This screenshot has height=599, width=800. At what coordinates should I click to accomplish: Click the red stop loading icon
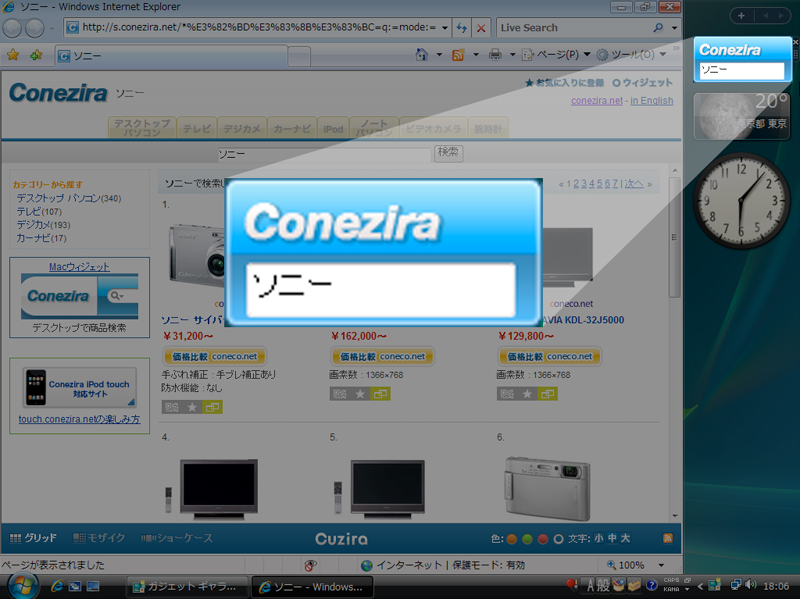click(481, 28)
